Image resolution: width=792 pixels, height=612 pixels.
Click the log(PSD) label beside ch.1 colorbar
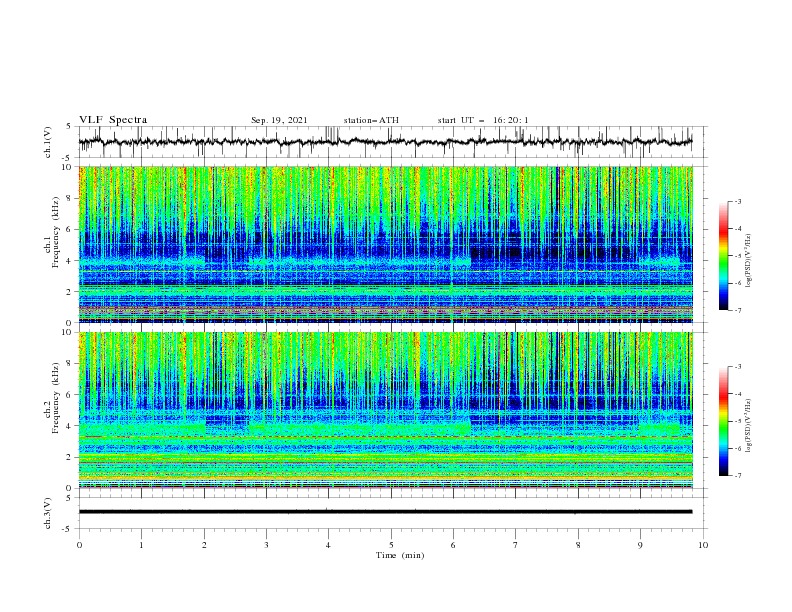tap(749, 261)
